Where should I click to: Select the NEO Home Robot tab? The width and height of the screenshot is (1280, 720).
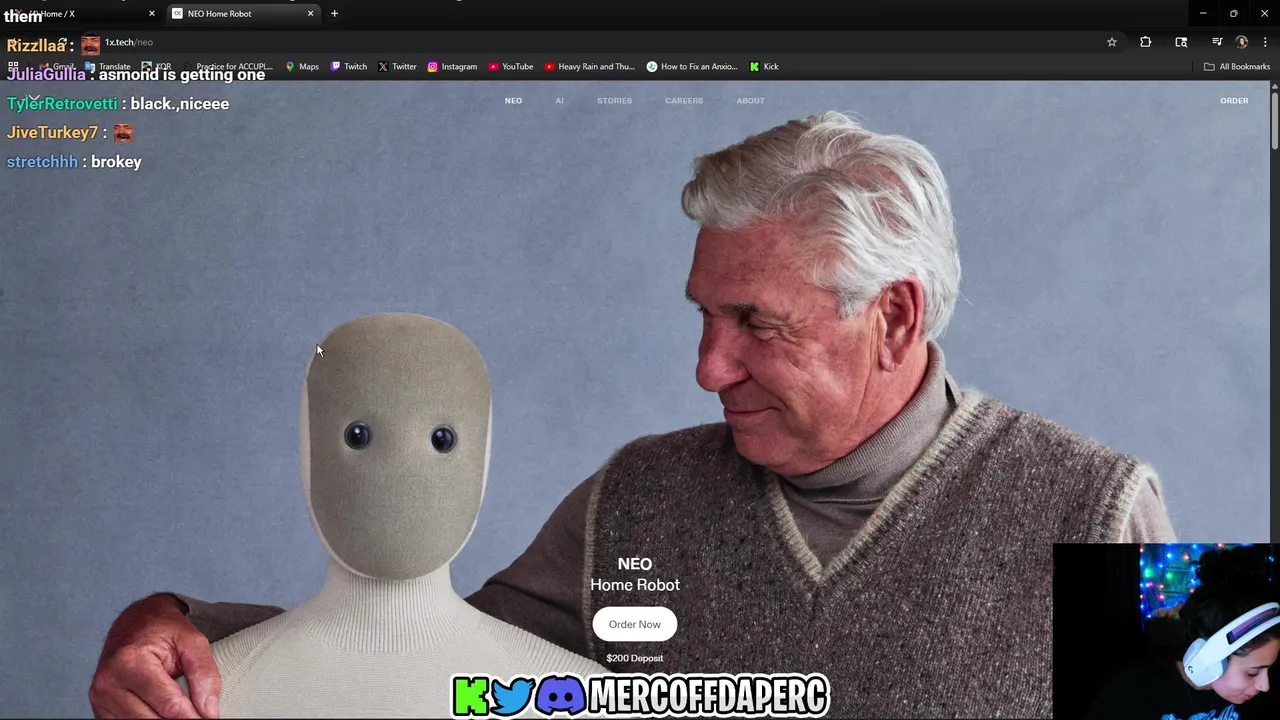pyautogui.click(x=241, y=14)
